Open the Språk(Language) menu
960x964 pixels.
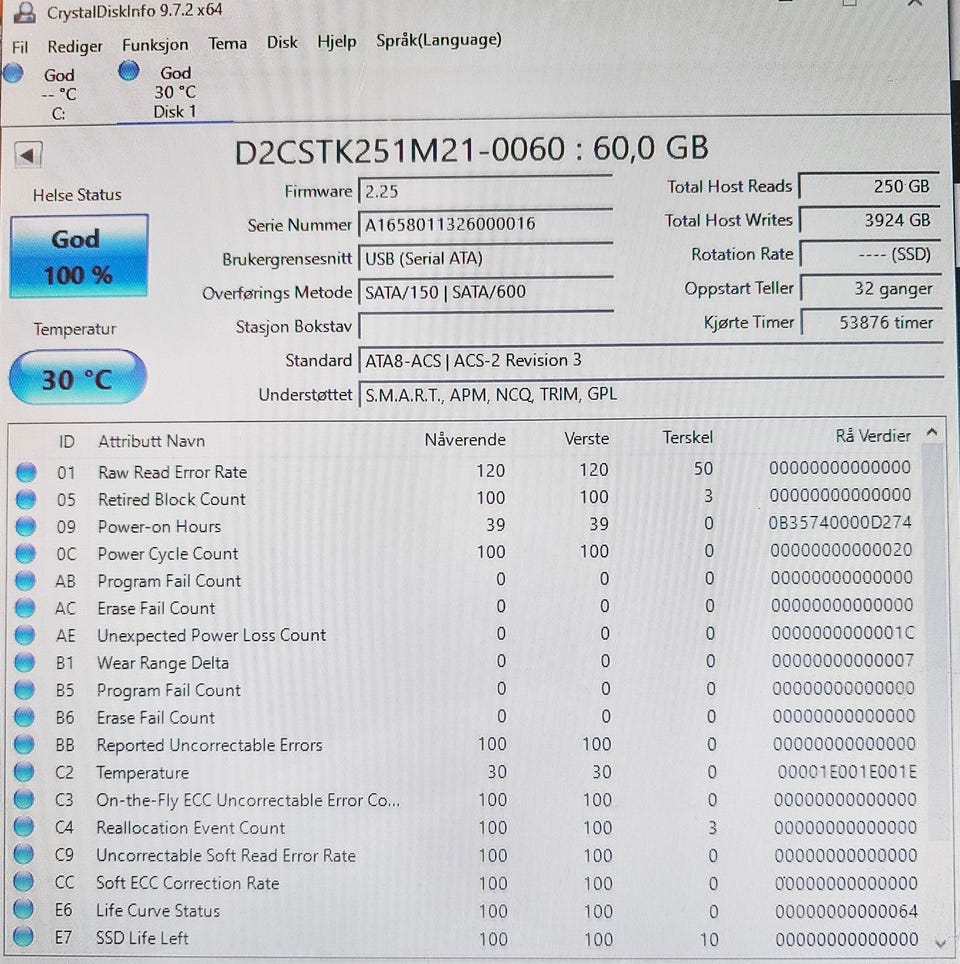point(438,40)
